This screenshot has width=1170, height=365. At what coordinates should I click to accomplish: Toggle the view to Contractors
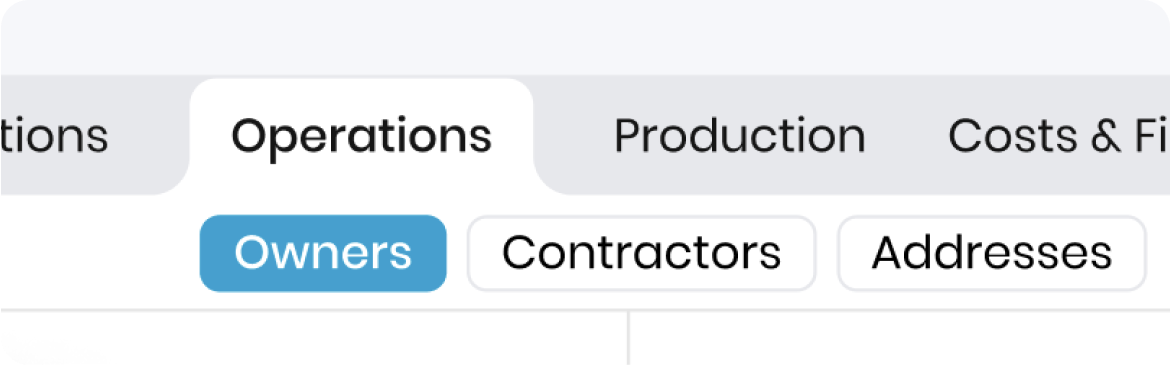click(642, 253)
